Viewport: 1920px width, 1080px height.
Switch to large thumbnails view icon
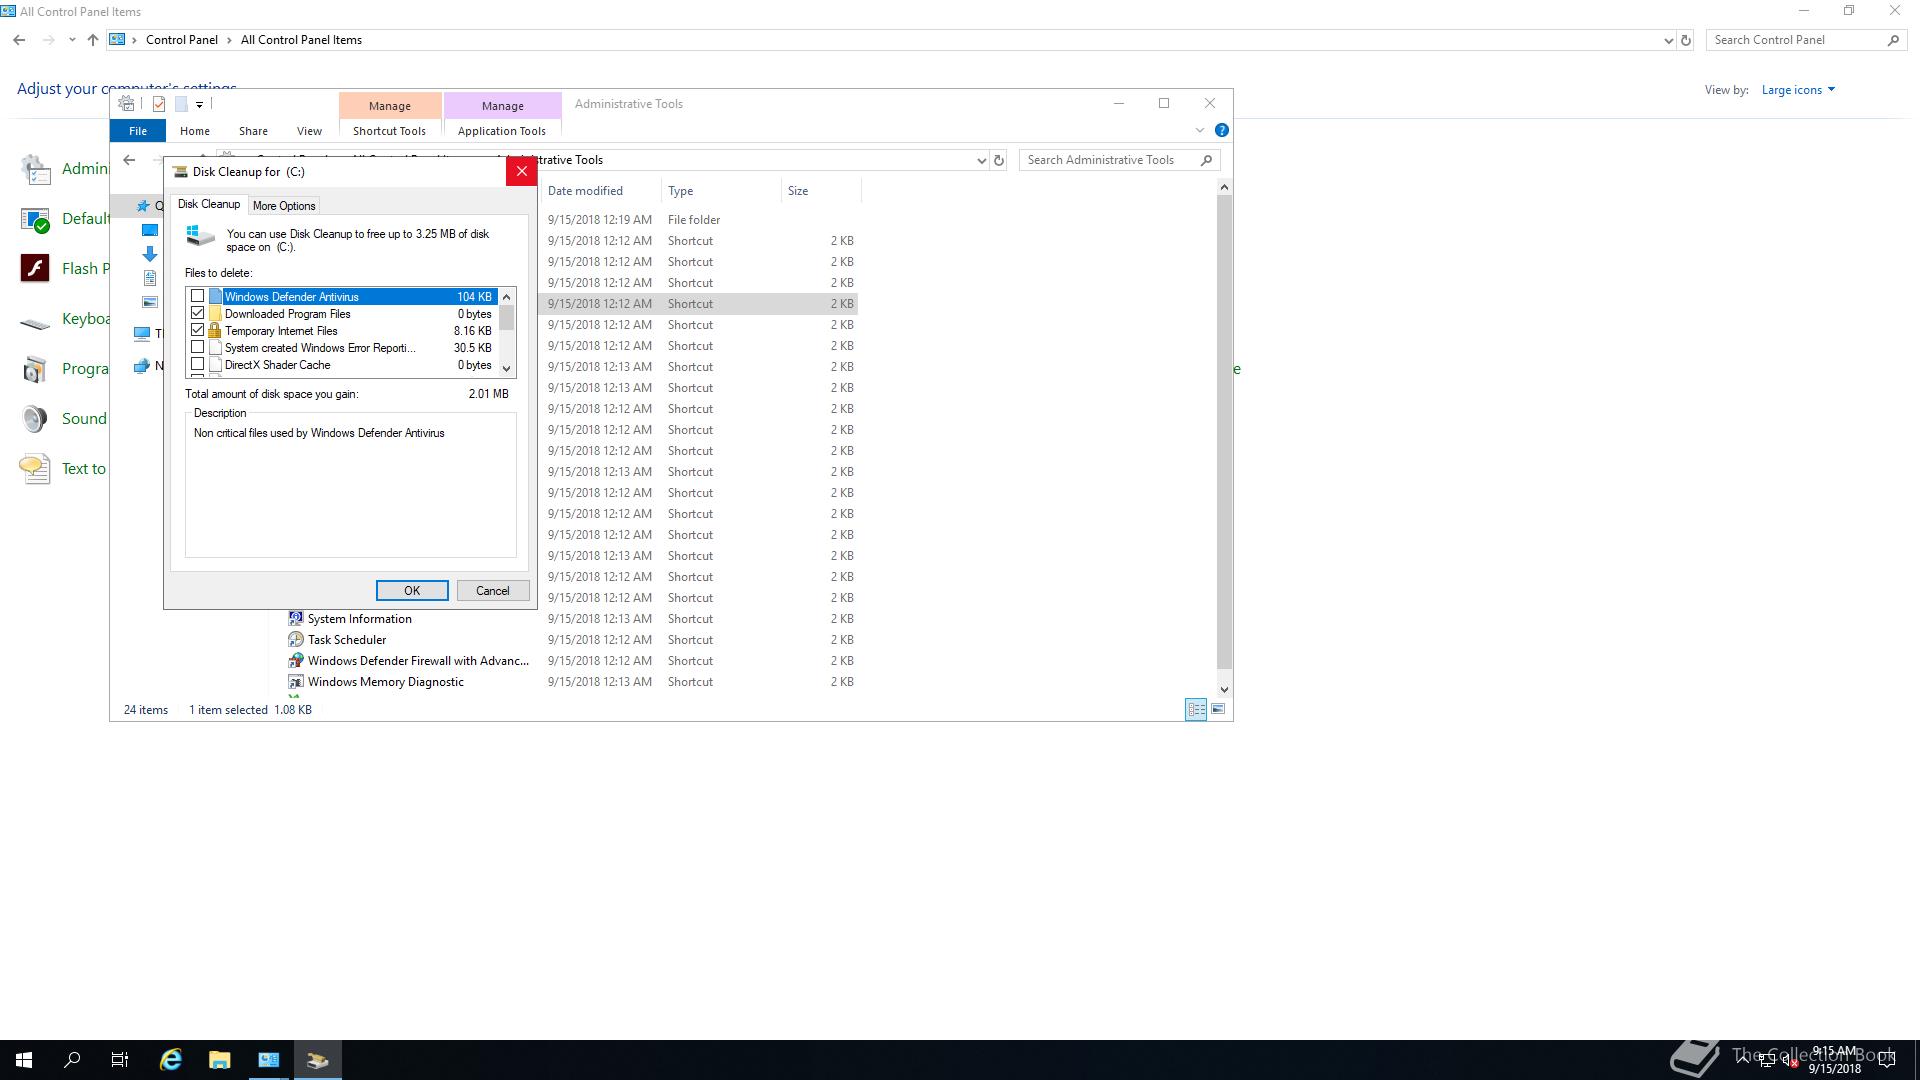point(1218,709)
